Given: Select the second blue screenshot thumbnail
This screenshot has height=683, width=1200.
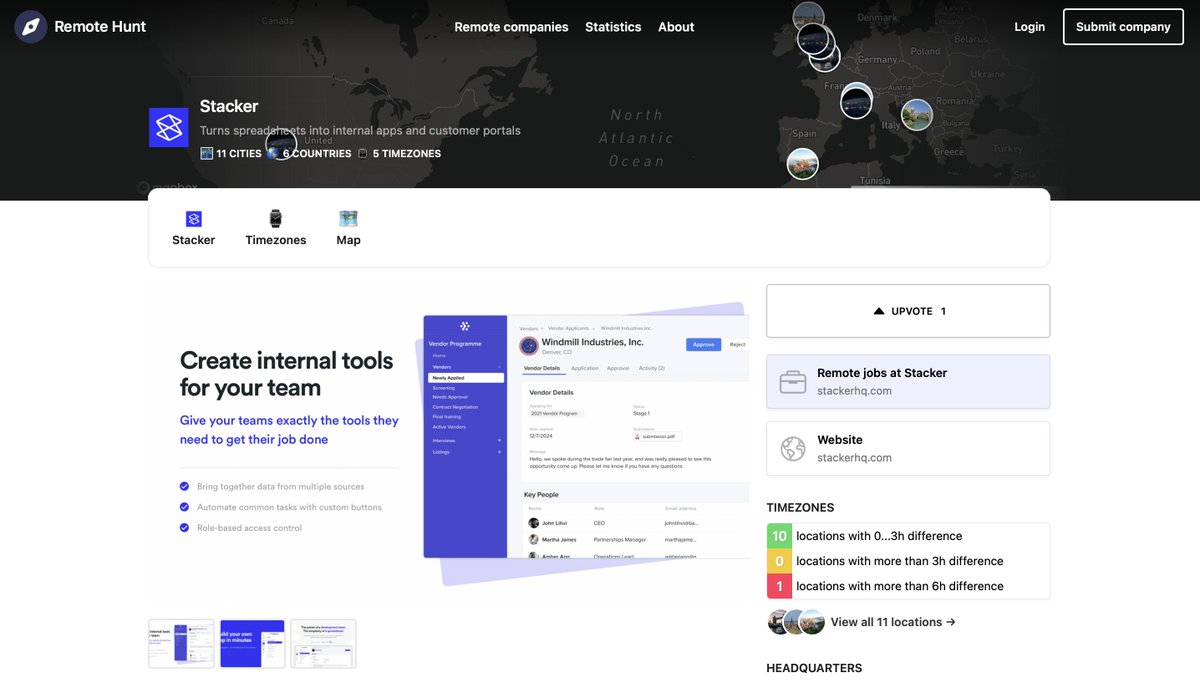Looking at the screenshot, I should click(252, 644).
